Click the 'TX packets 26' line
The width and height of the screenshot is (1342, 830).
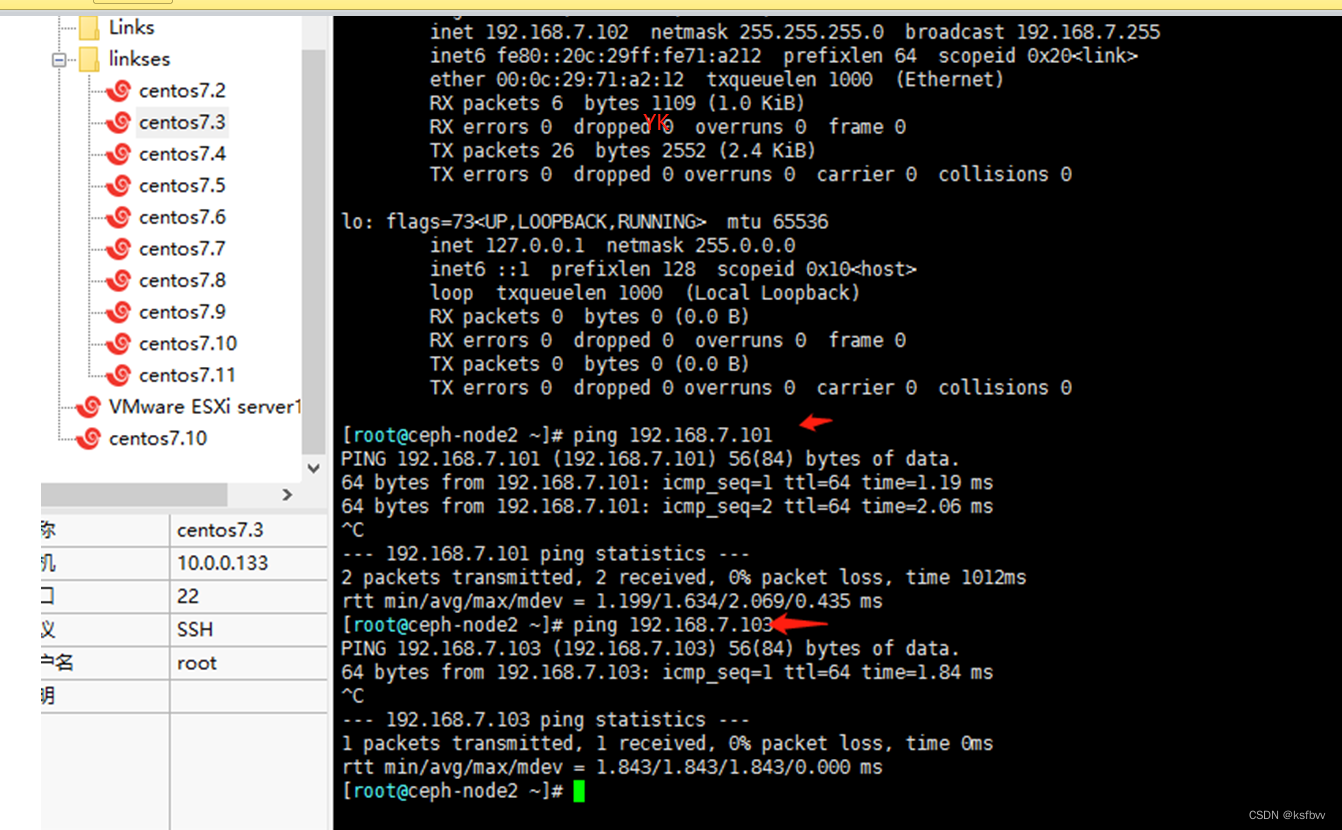click(623, 151)
